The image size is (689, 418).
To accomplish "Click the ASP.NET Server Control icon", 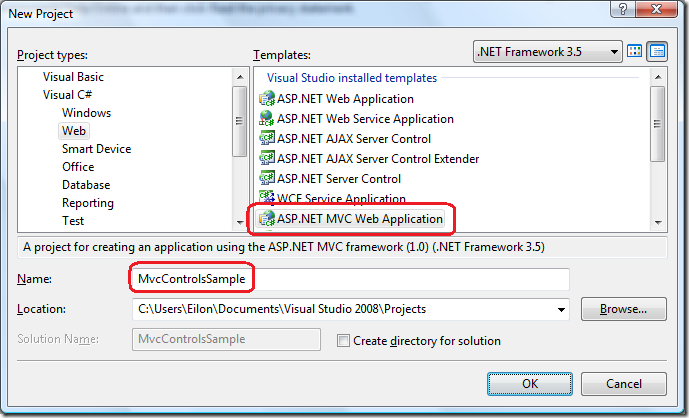I will [x=267, y=178].
